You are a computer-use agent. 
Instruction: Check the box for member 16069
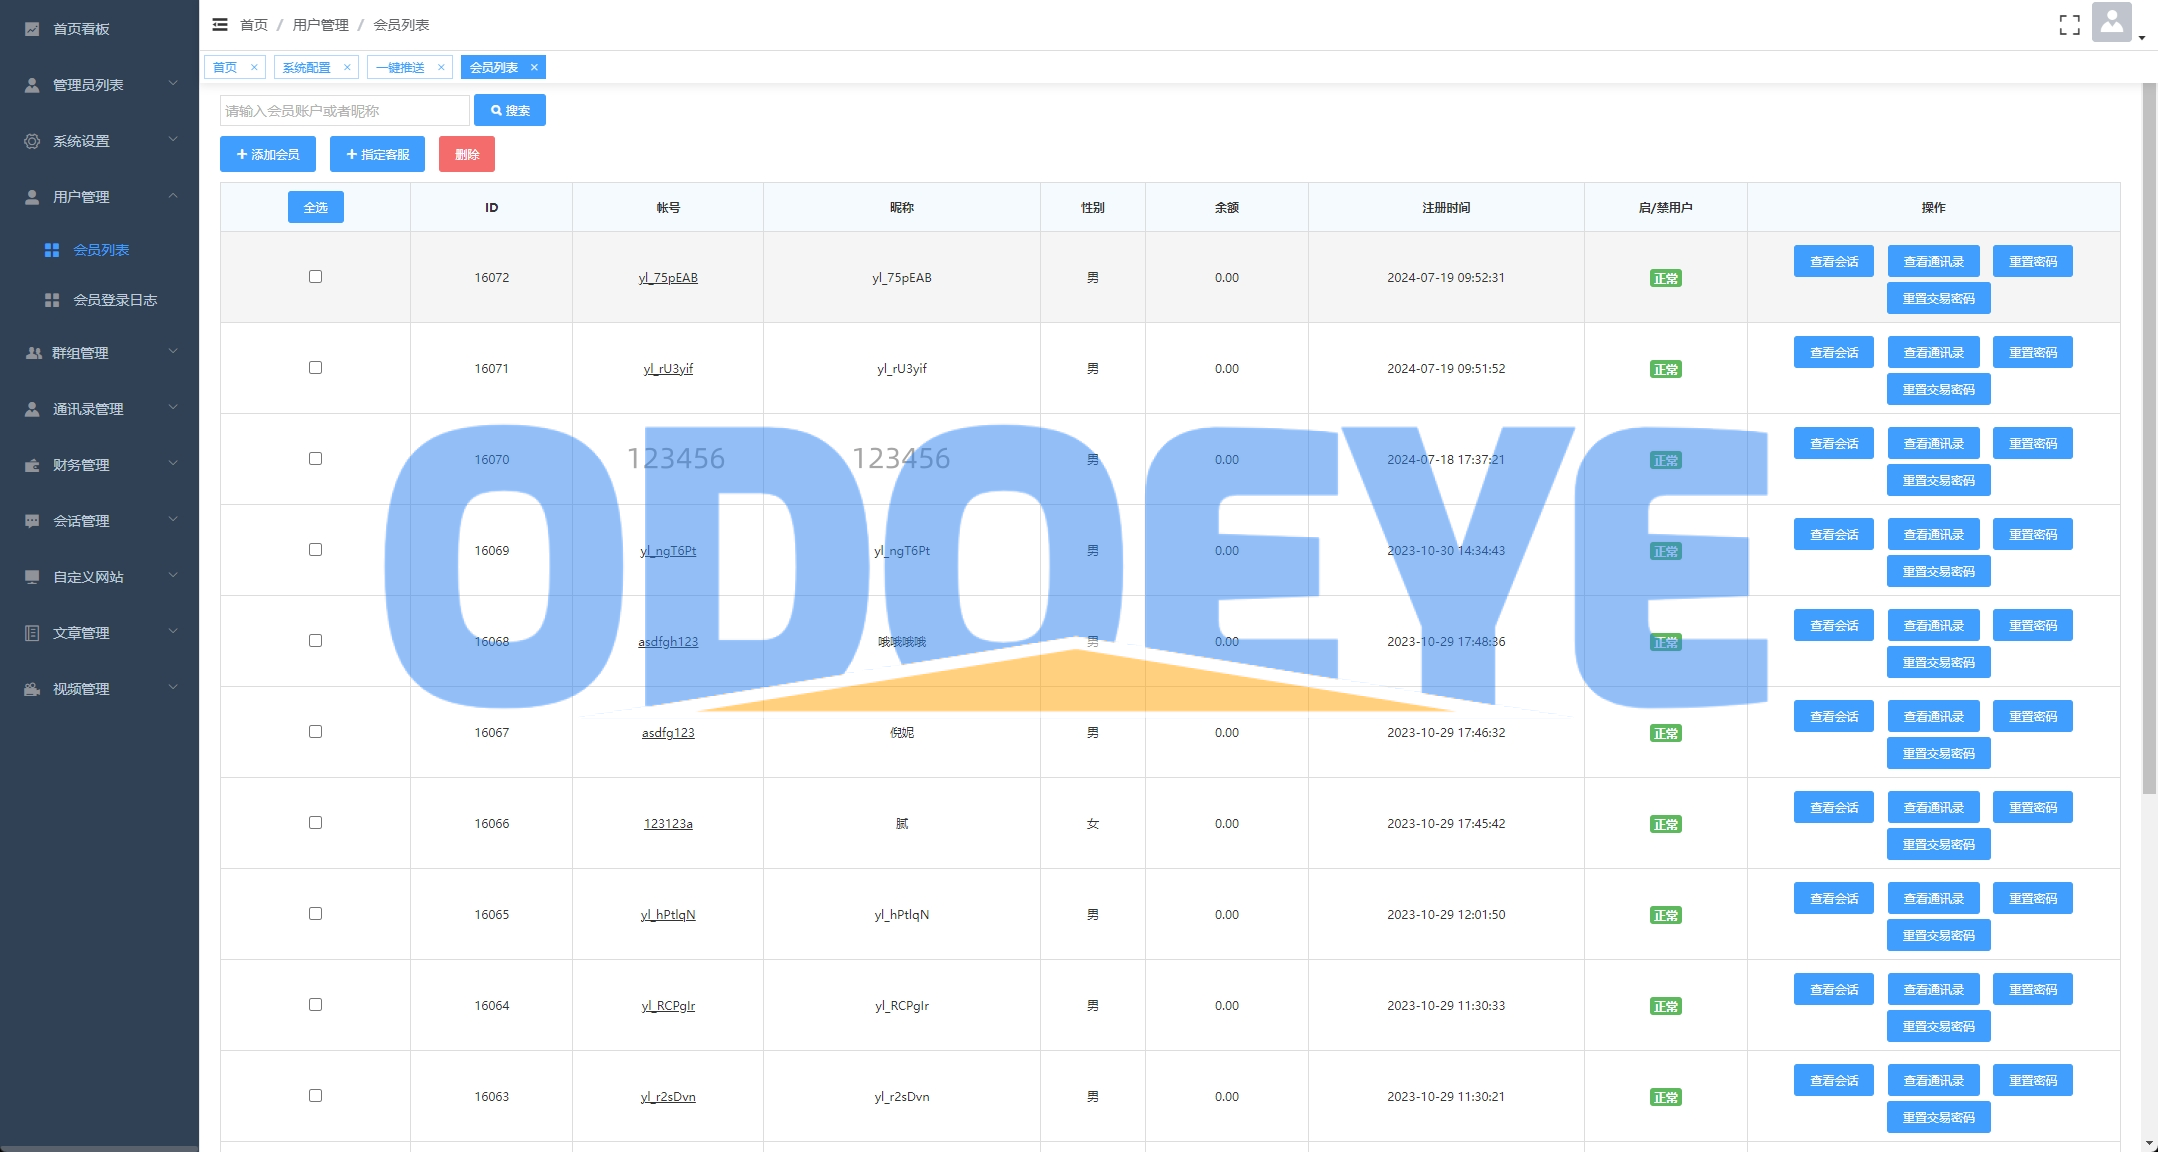point(315,549)
